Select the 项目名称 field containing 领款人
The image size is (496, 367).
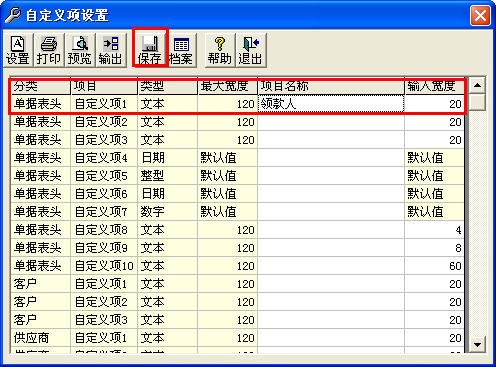click(x=331, y=104)
